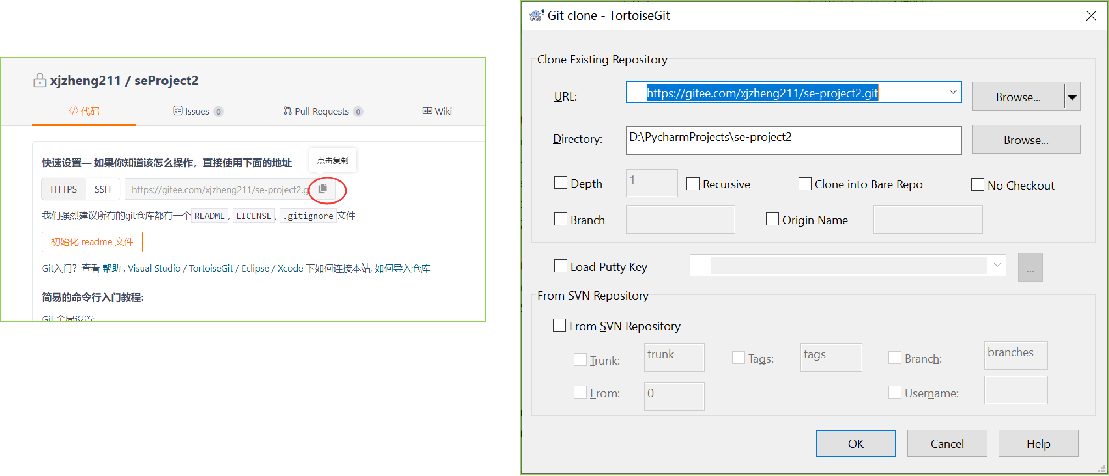Click the copy-URL icon on the Gitee page
The image size is (1109, 476).
tap(323, 189)
